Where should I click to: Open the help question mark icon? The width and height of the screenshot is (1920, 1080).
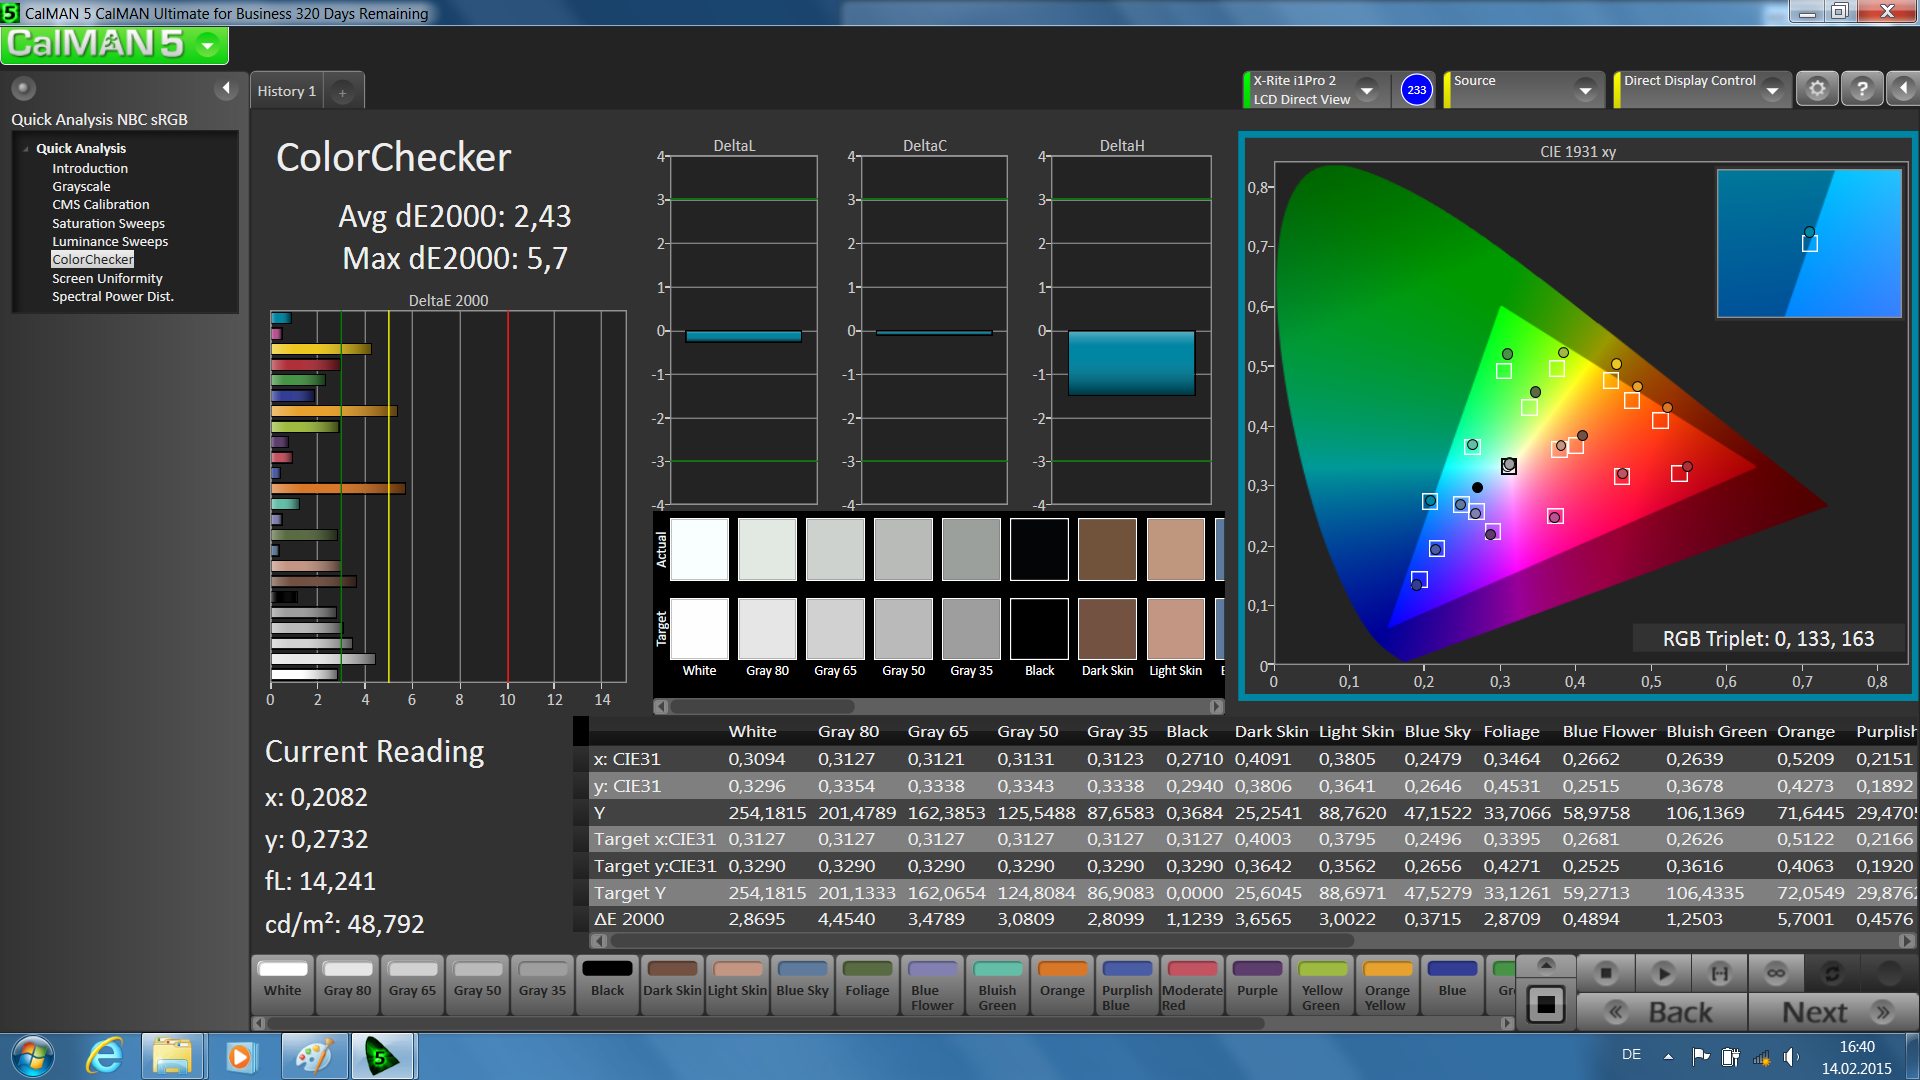(x=1862, y=89)
